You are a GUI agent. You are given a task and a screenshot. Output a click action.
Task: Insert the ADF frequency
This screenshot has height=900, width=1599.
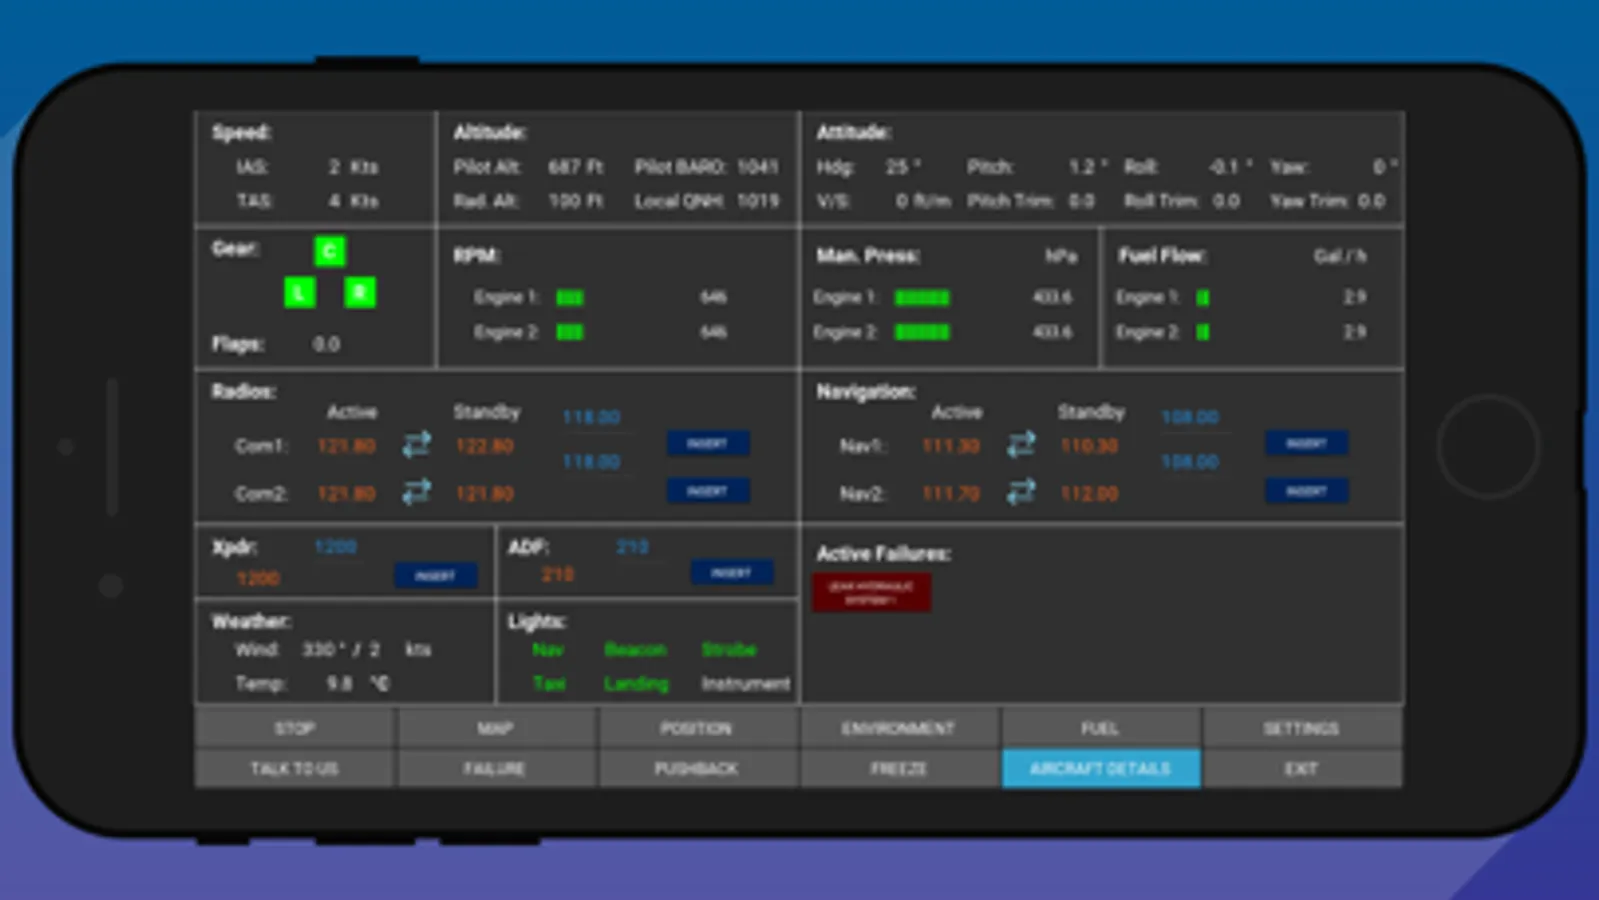[732, 573]
